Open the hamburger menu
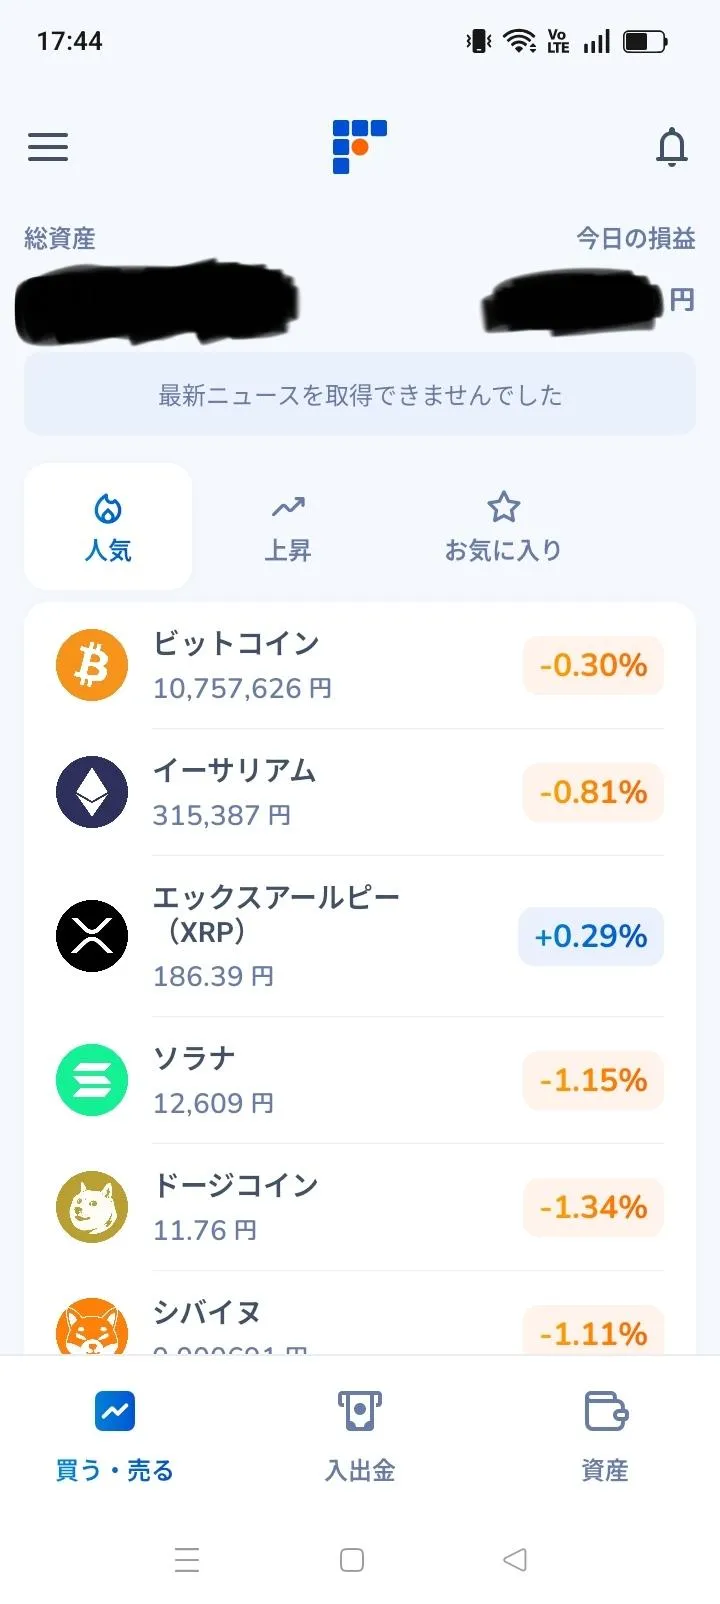This screenshot has height=1604, width=720. pos(48,147)
